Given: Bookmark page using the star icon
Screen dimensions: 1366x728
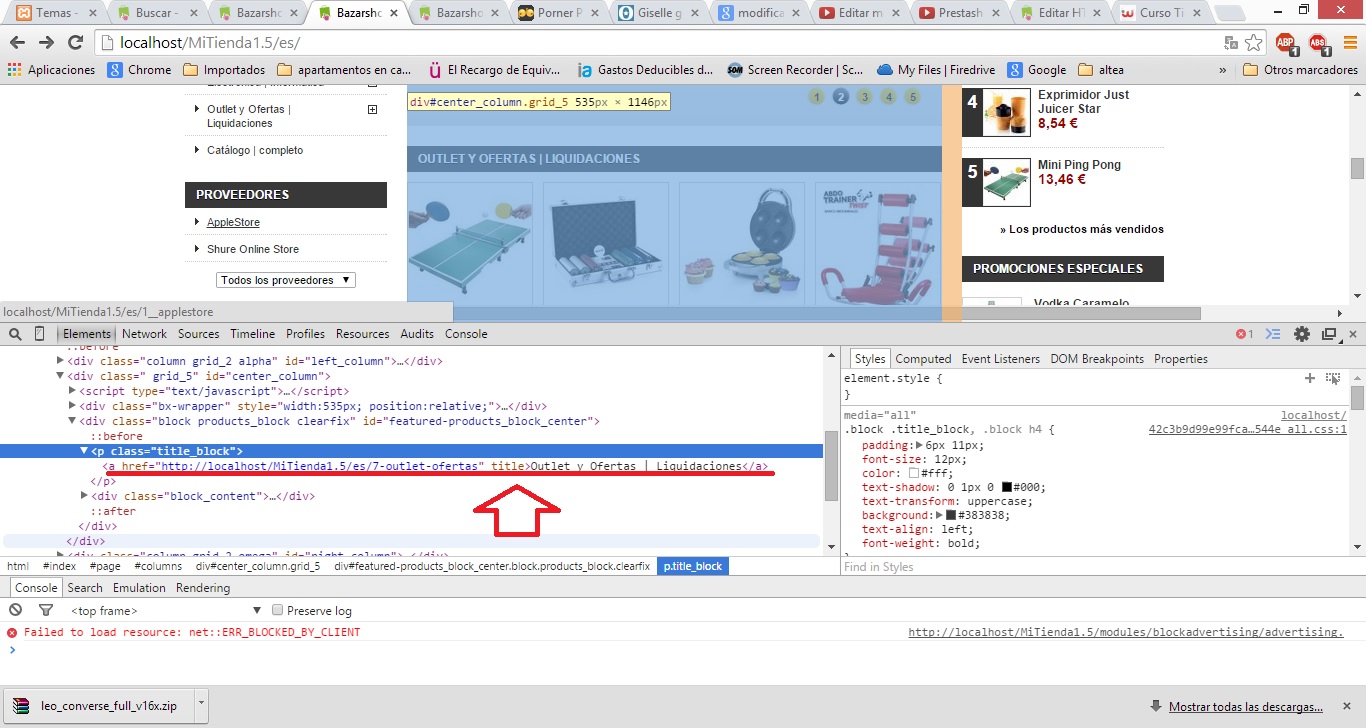Looking at the screenshot, I should point(1255,43).
